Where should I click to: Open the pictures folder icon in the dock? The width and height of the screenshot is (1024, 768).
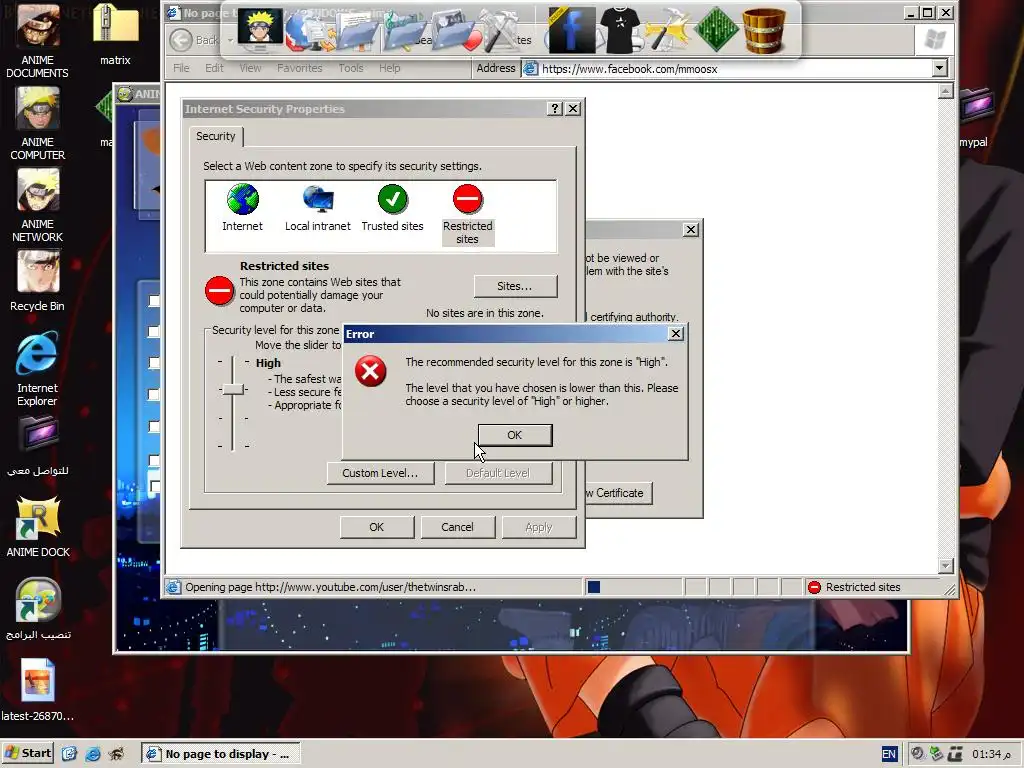pyautogui.click(x=455, y=31)
